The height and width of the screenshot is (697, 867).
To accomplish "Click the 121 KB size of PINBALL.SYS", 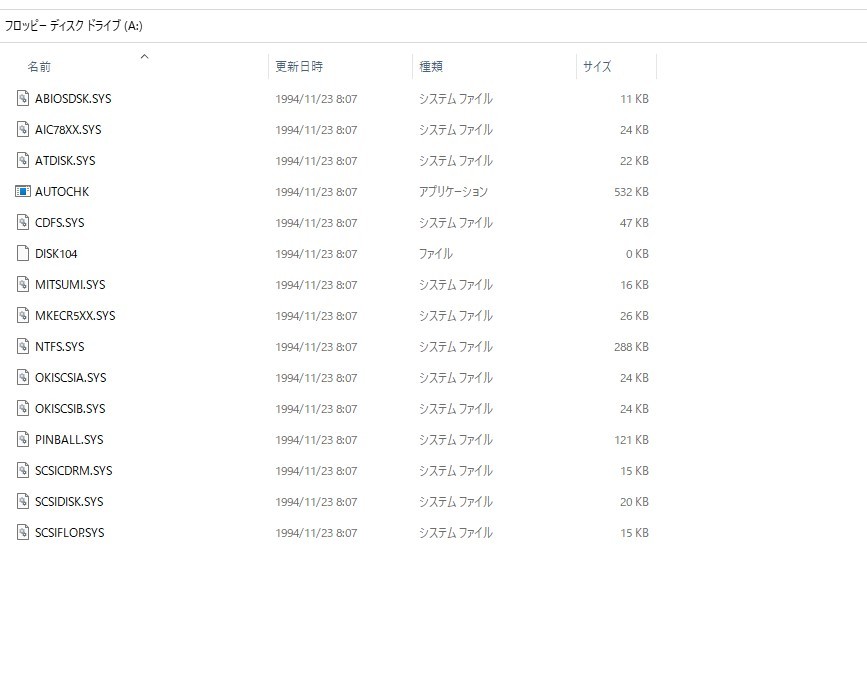I will click(631, 439).
